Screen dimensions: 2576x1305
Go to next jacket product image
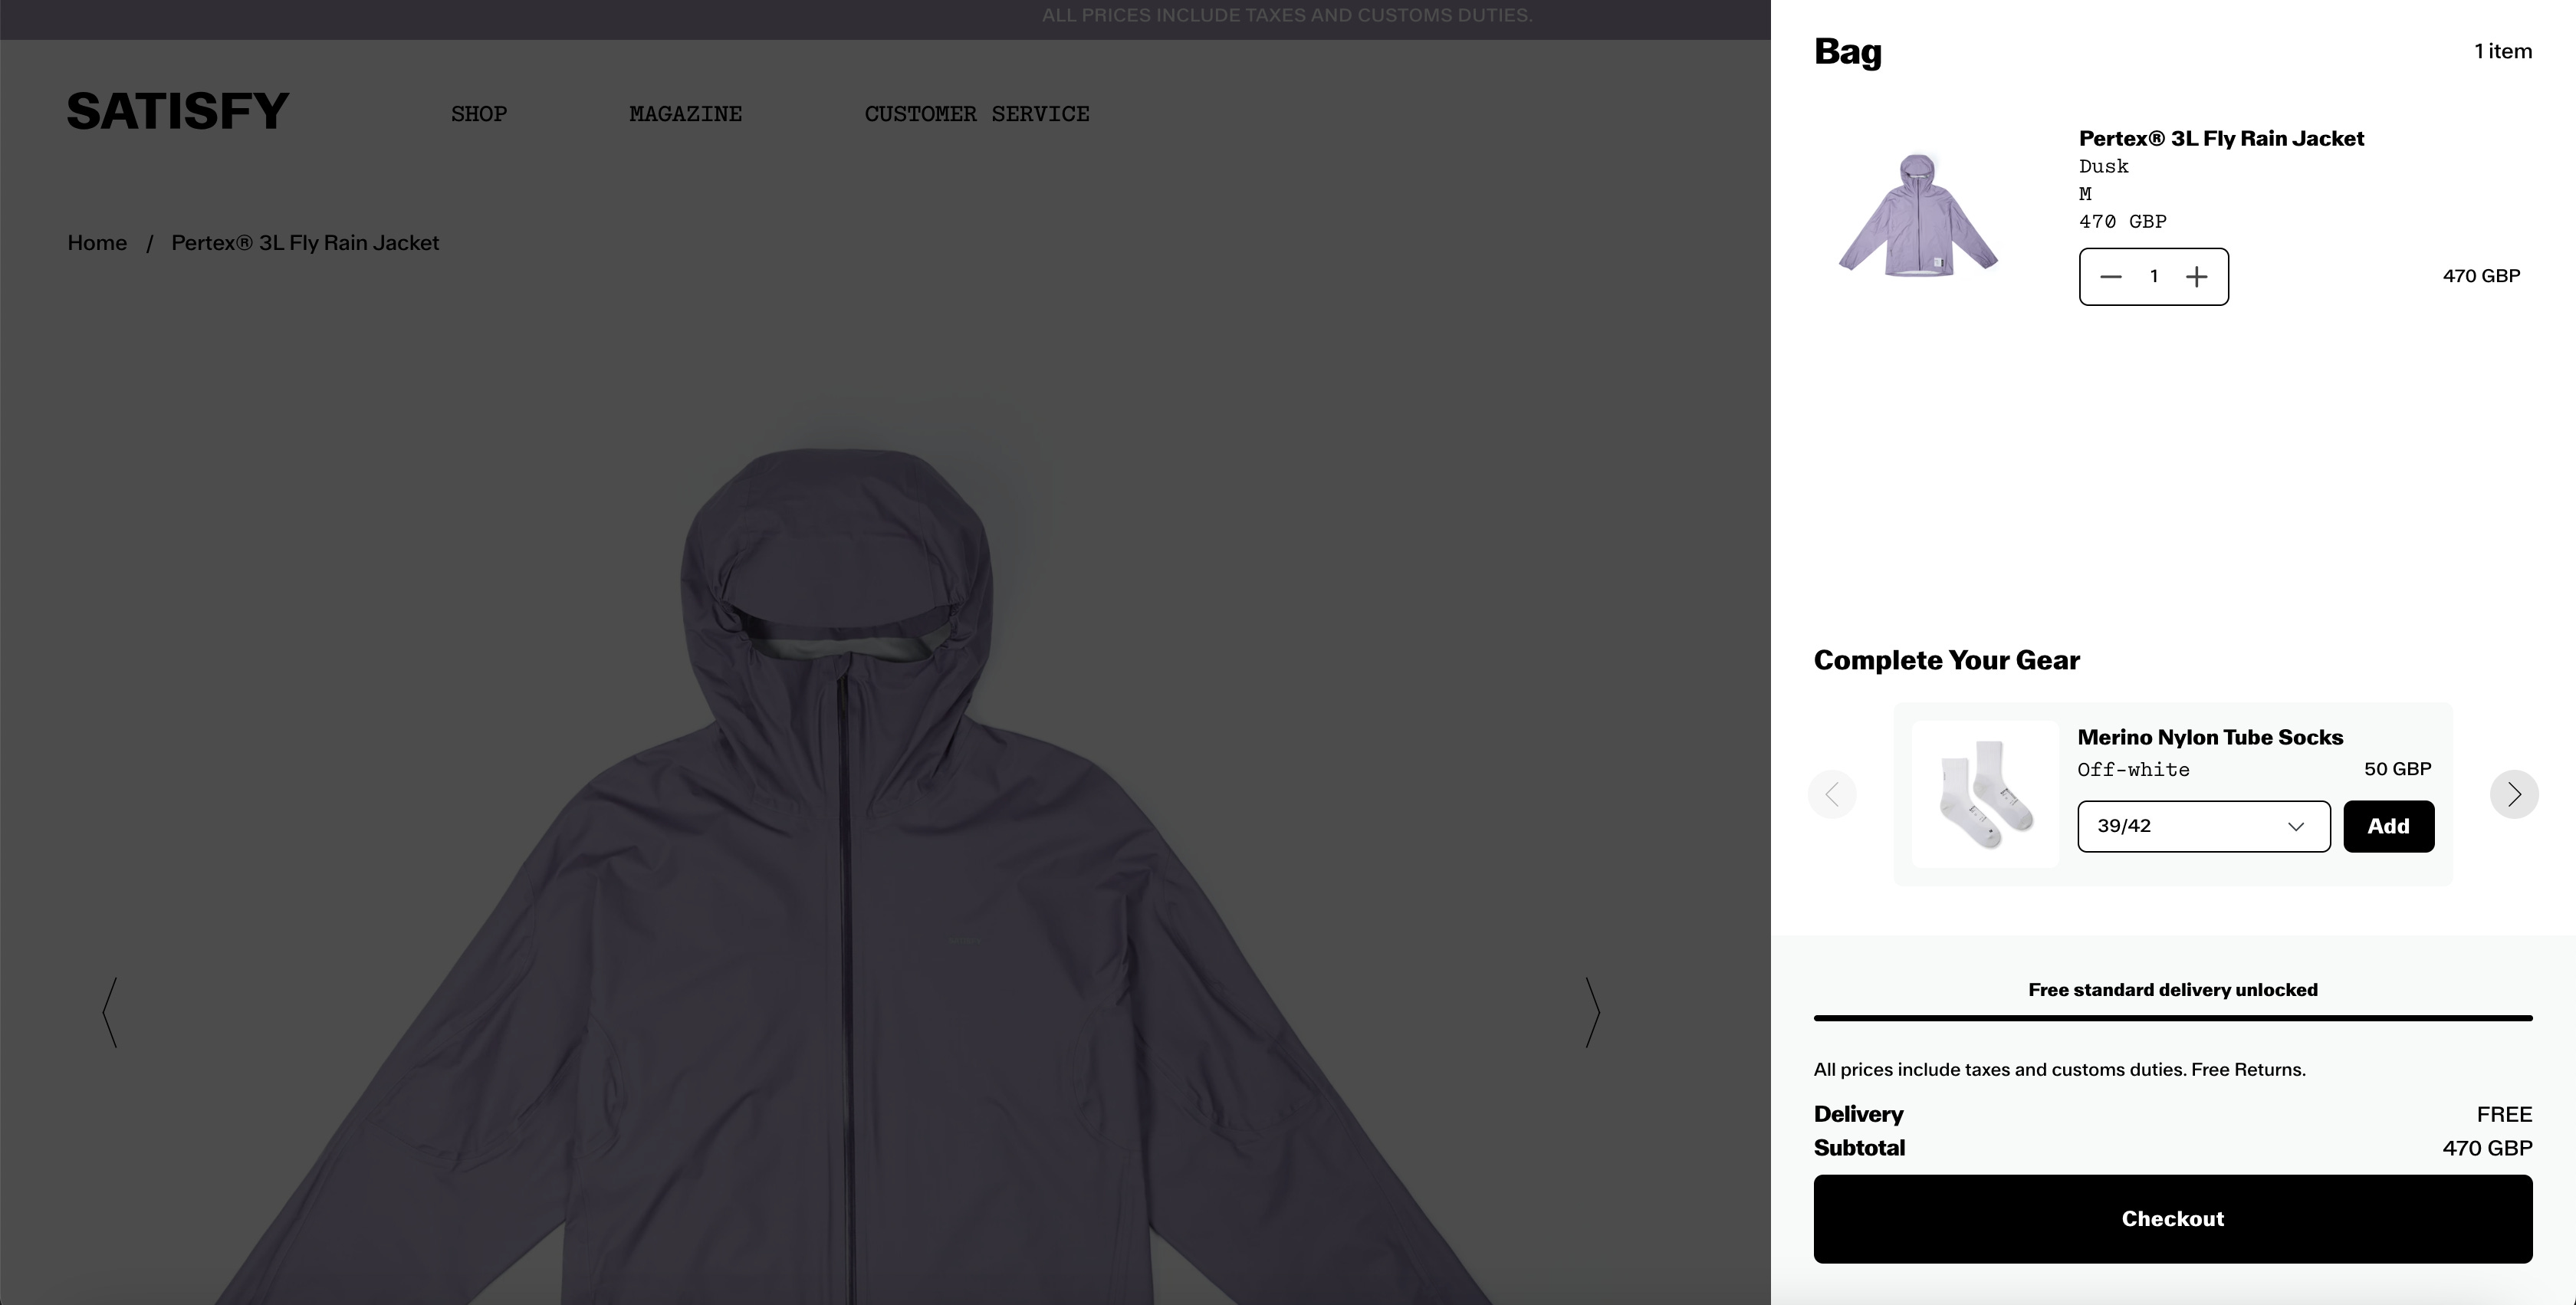pyautogui.click(x=1592, y=1012)
